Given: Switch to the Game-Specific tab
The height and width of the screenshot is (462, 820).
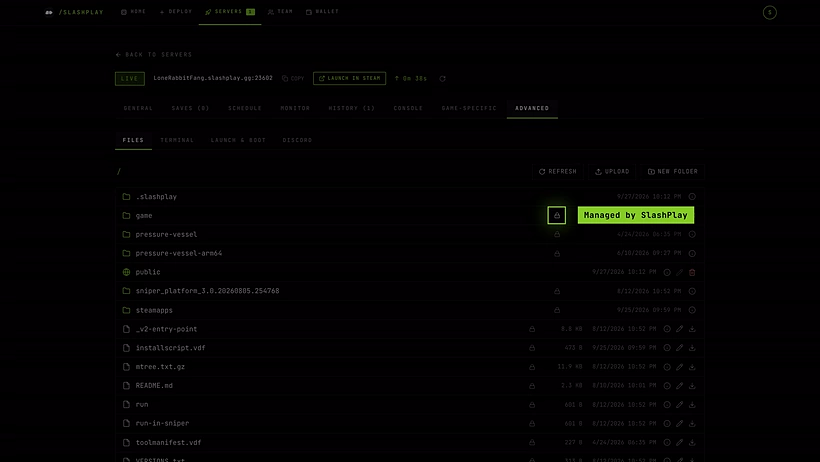Looking at the screenshot, I should [x=469, y=108].
